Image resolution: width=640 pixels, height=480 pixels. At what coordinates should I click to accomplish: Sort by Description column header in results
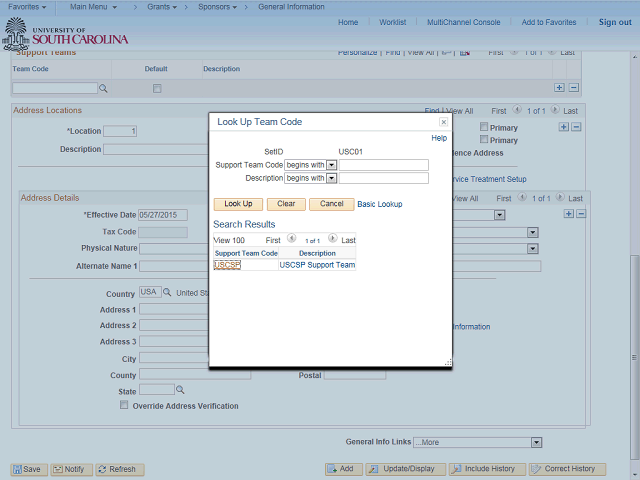click(317, 253)
